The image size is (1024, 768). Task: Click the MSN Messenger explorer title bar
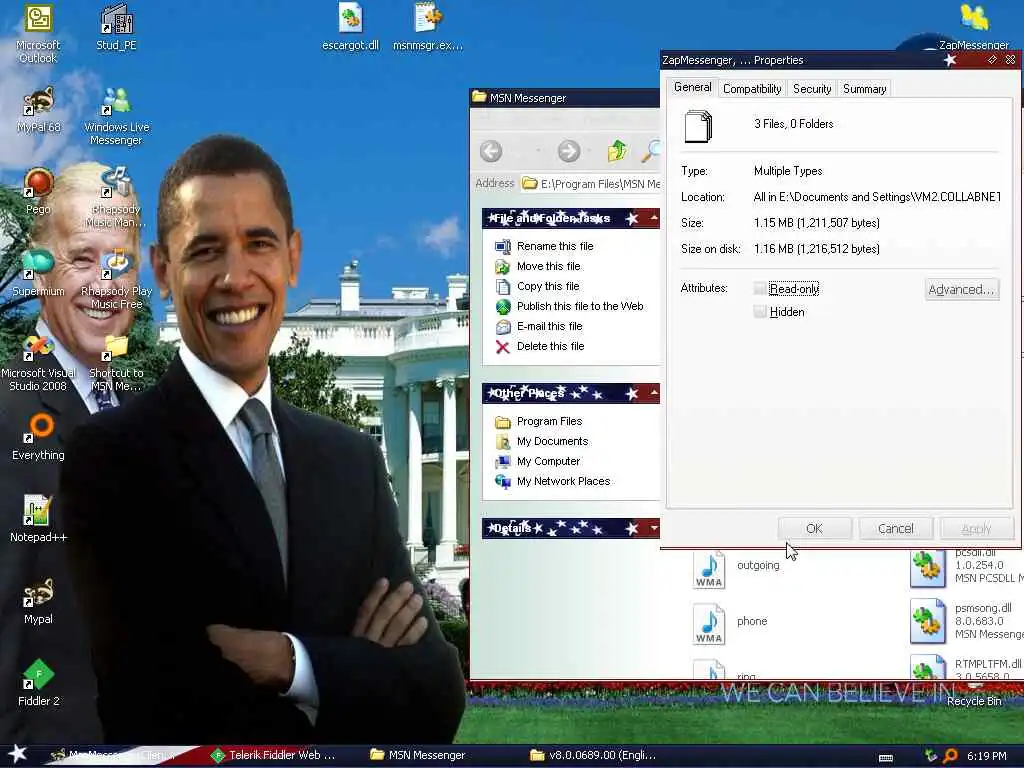click(x=564, y=98)
